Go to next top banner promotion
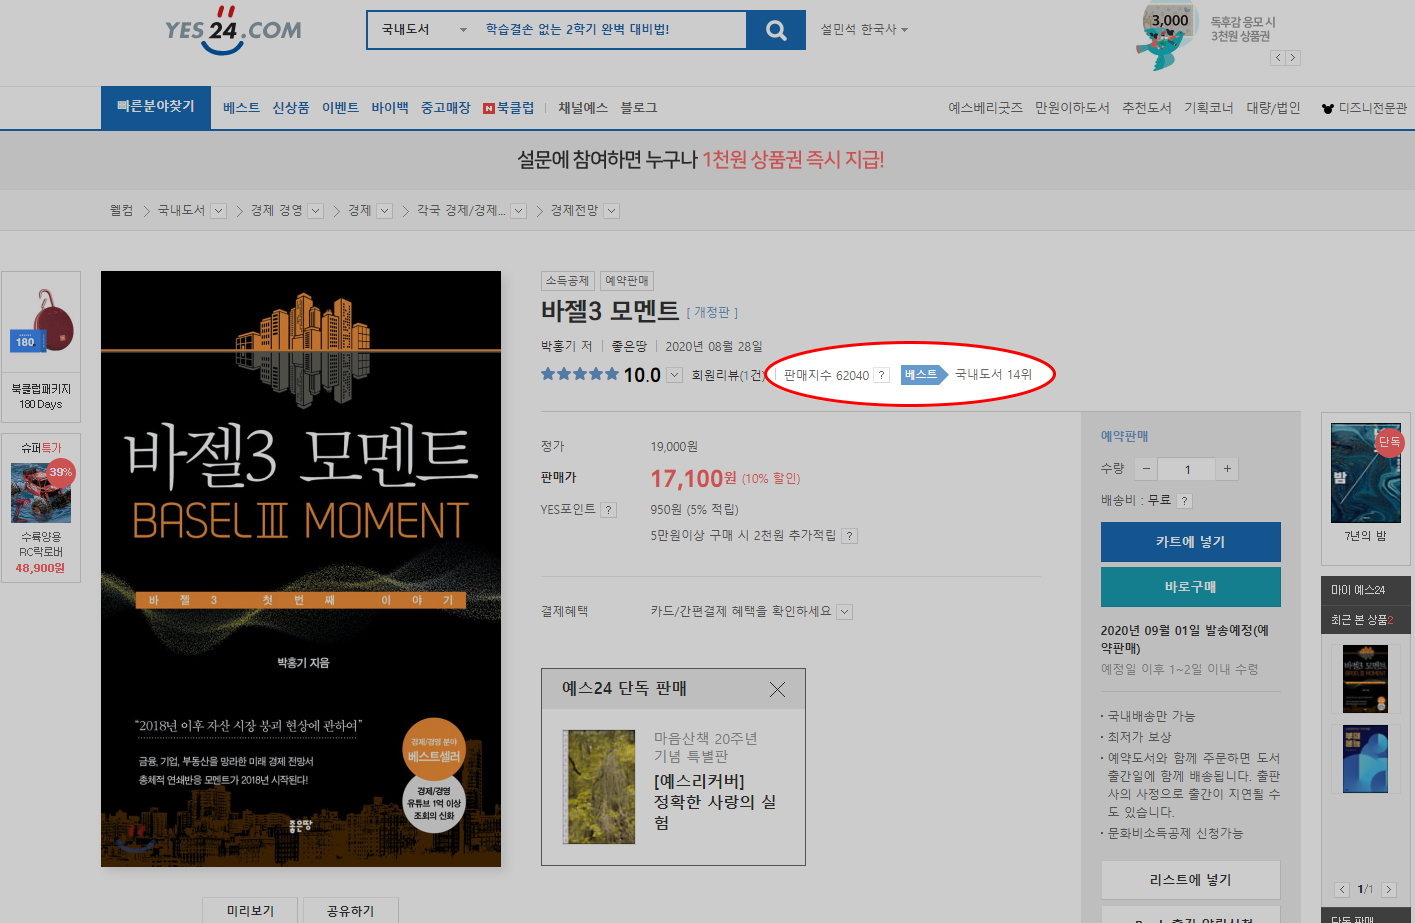The height and width of the screenshot is (923, 1415). (x=1293, y=58)
